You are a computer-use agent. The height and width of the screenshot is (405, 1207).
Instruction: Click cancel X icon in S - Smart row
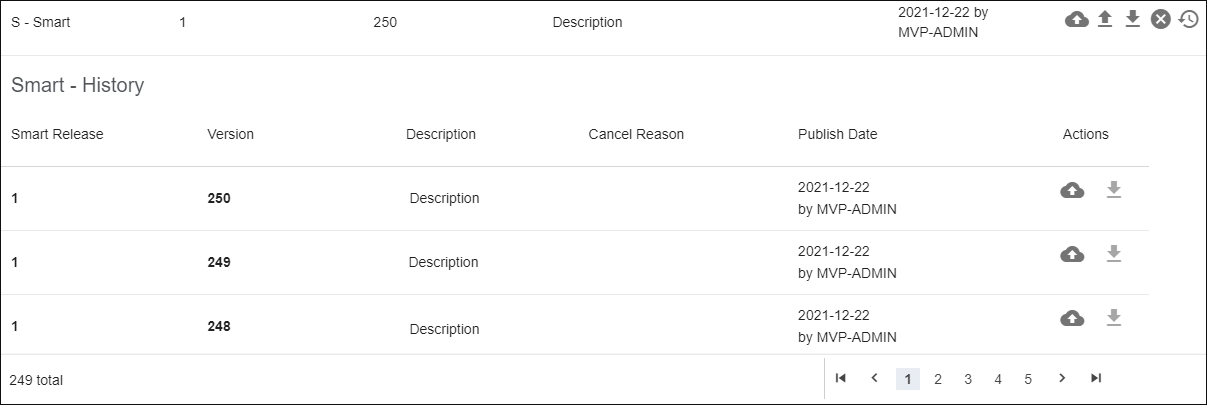[1160, 19]
